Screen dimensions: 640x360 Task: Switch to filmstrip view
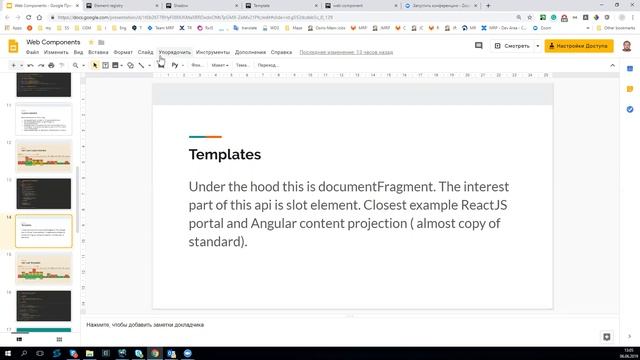coord(19,339)
